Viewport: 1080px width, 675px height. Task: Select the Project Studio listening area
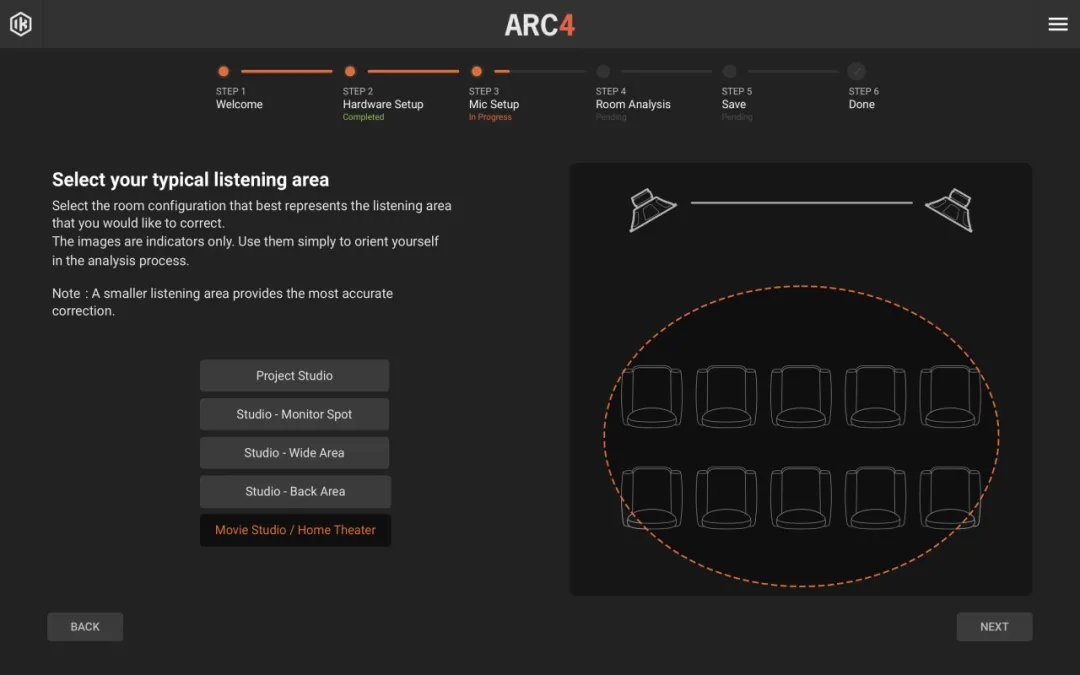[x=294, y=375]
